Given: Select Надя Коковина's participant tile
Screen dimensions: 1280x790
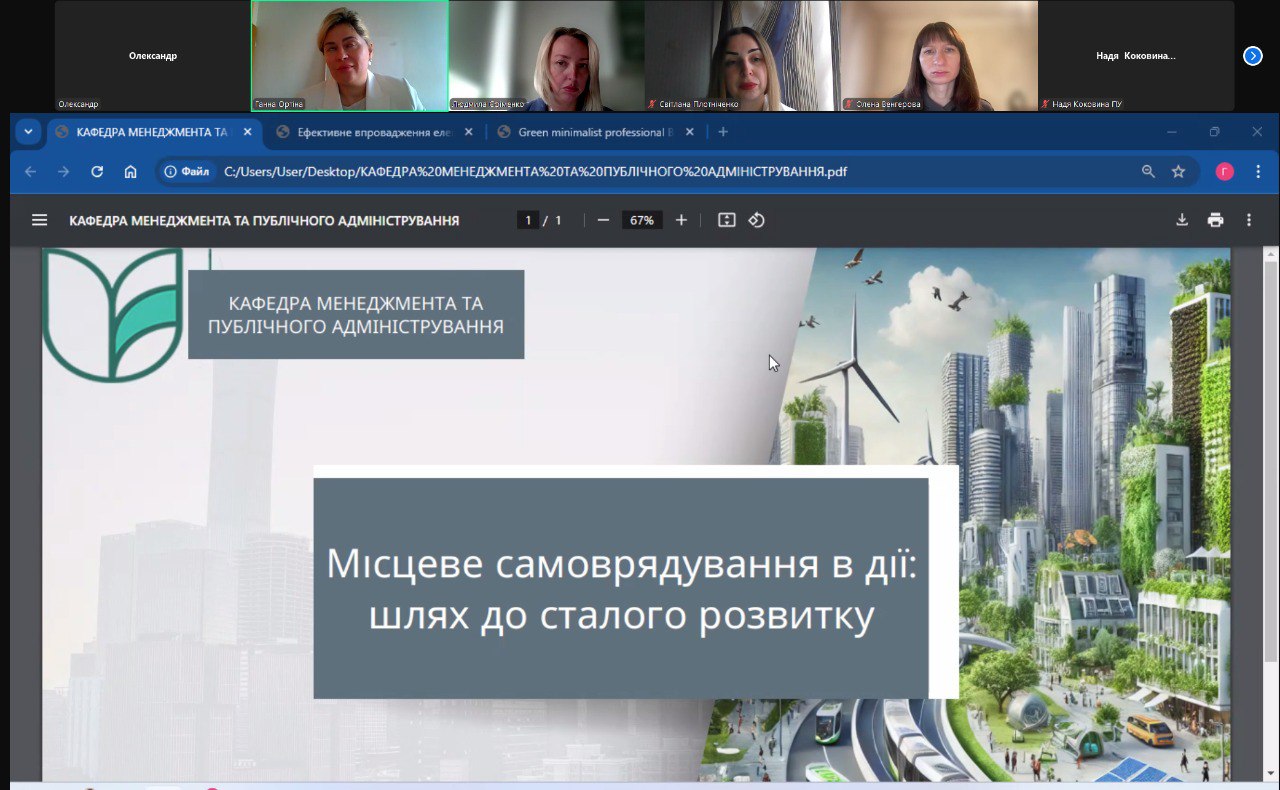Looking at the screenshot, I should pyautogui.click(x=1136, y=56).
